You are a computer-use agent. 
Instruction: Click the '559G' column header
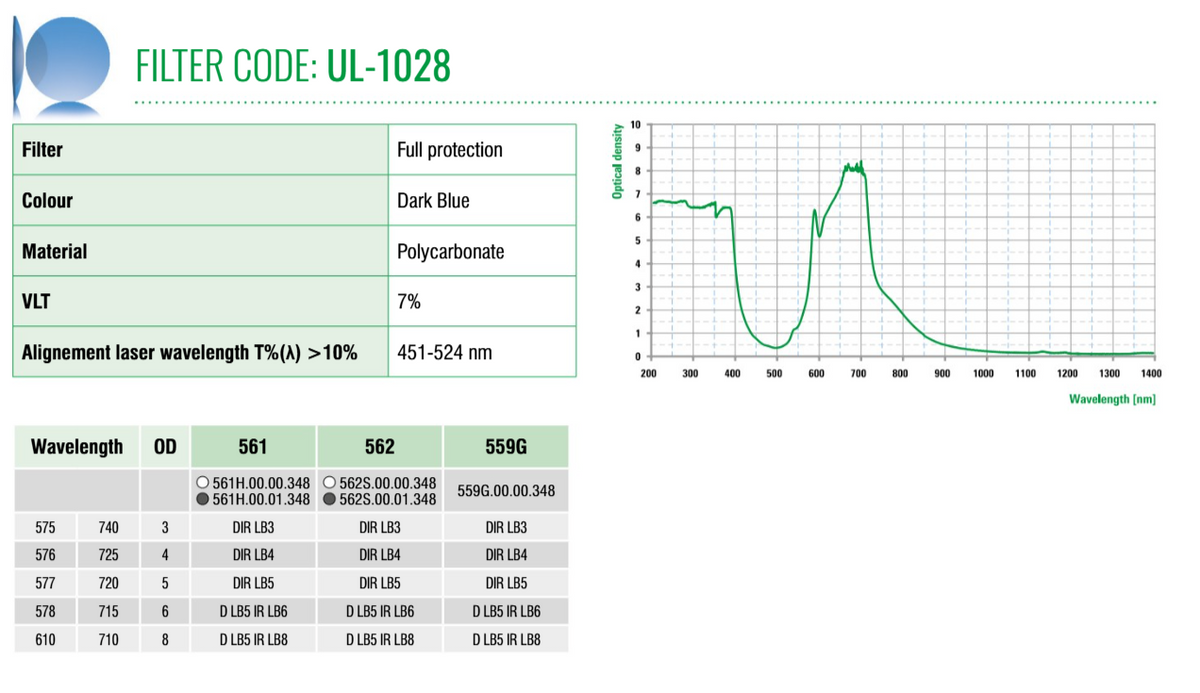[x=506, y=447]
